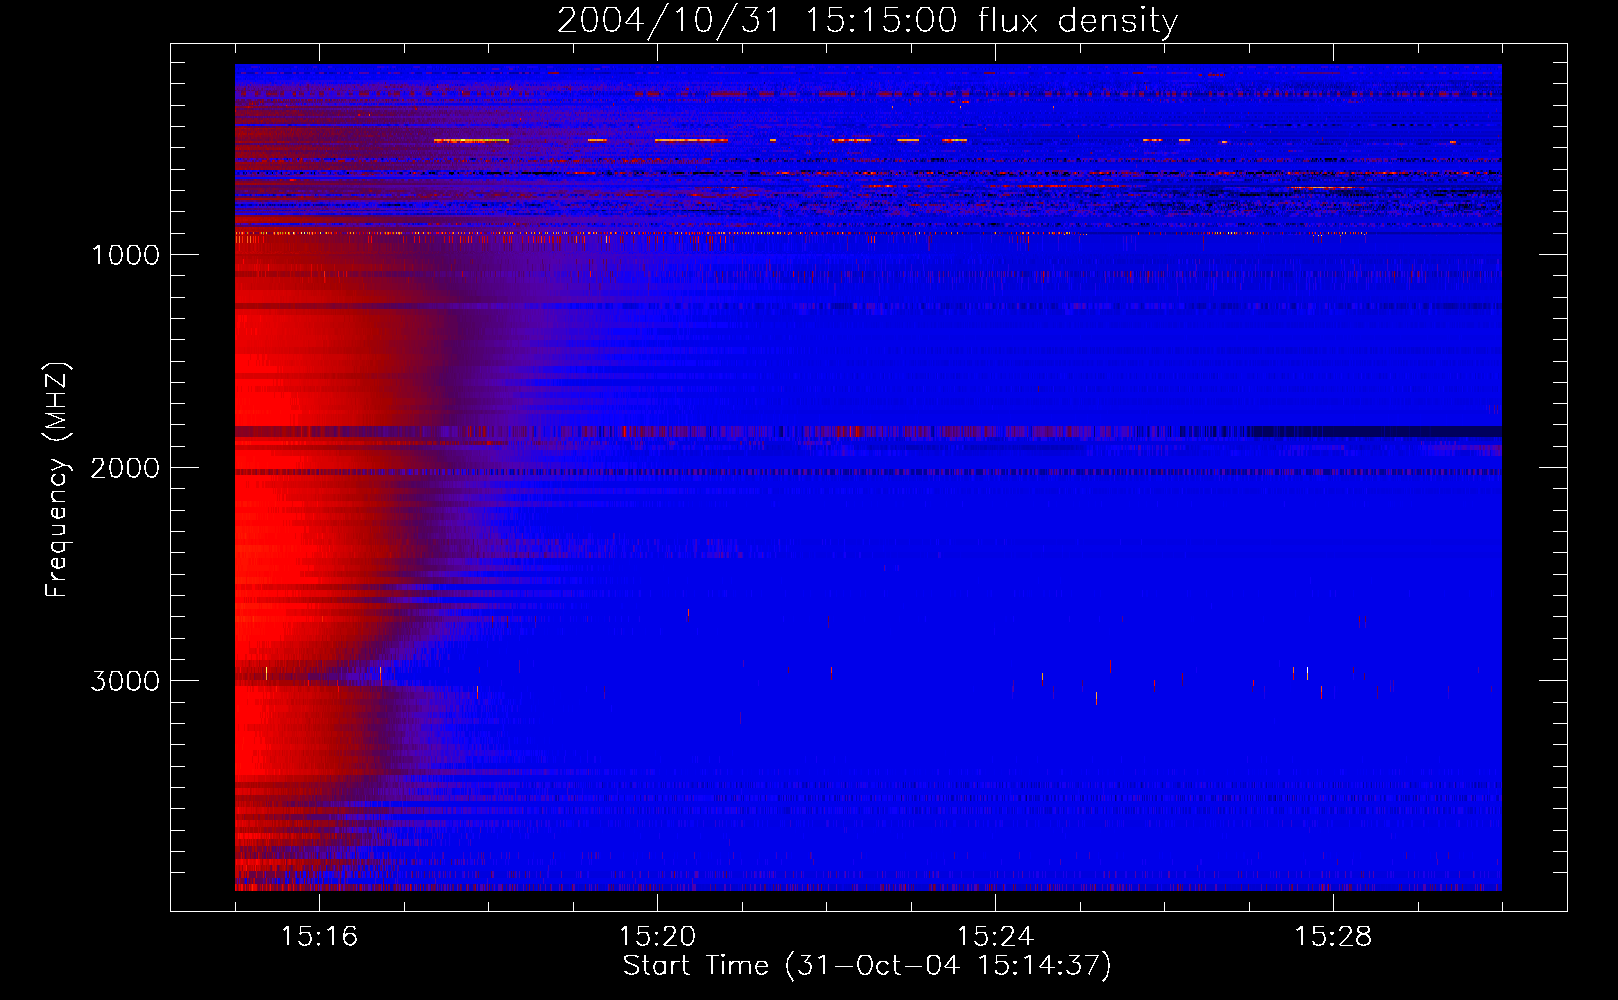Click the 15:16 time tick label

pyautogui.click(x=319, y=937)
